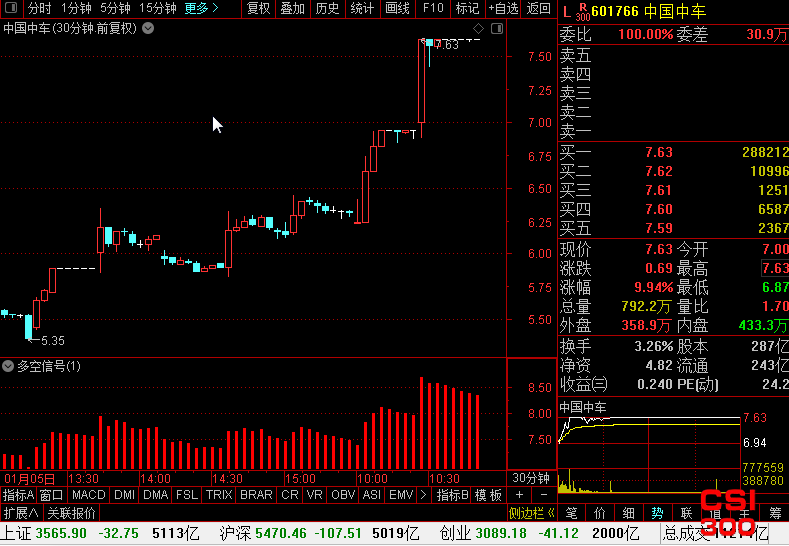The height and width of the screenshot is (546, 789).
Task: Switch indicator to MACD
Action: click(x=89, y=495)
